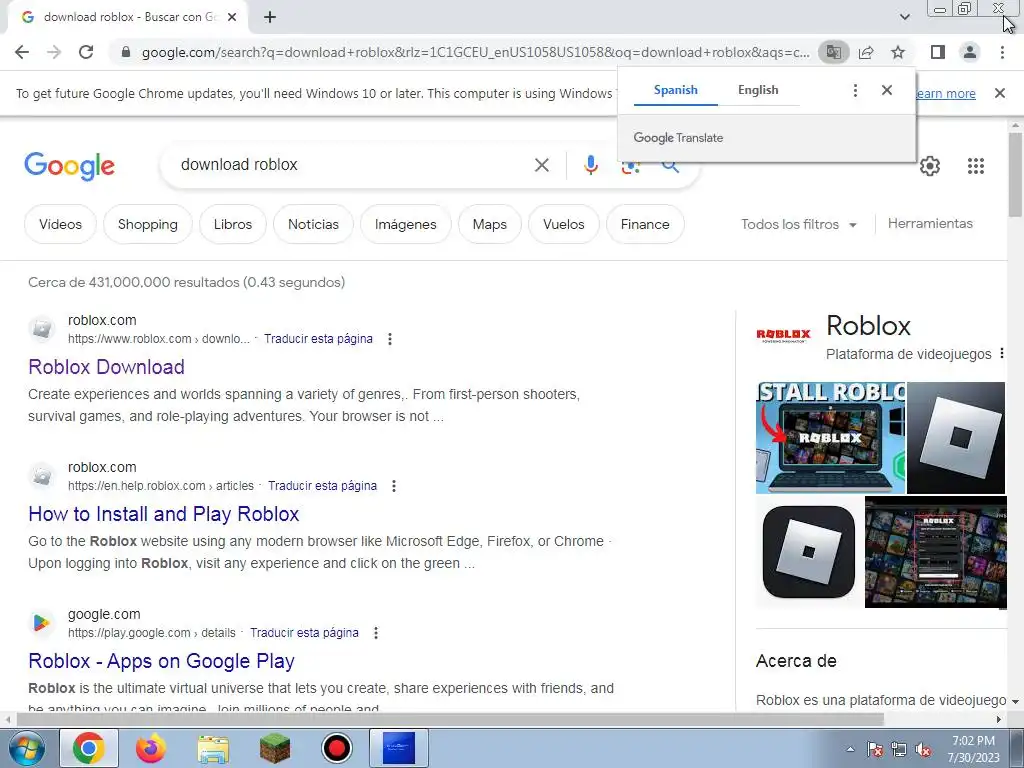Screen dimensions: 1024x768
Task: Click the forward navigation arrow
Action: click(x=54, y=52)
